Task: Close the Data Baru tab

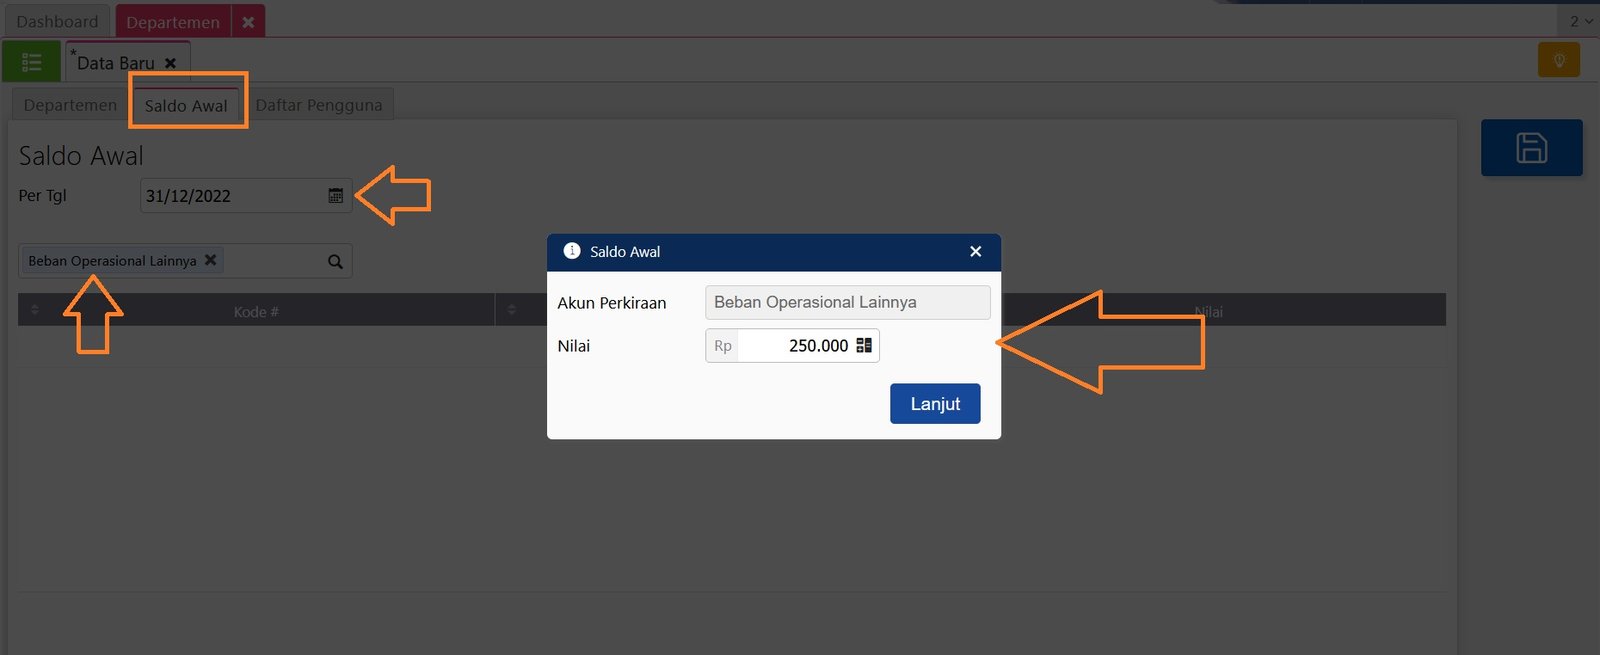Action: click(170, 63)
